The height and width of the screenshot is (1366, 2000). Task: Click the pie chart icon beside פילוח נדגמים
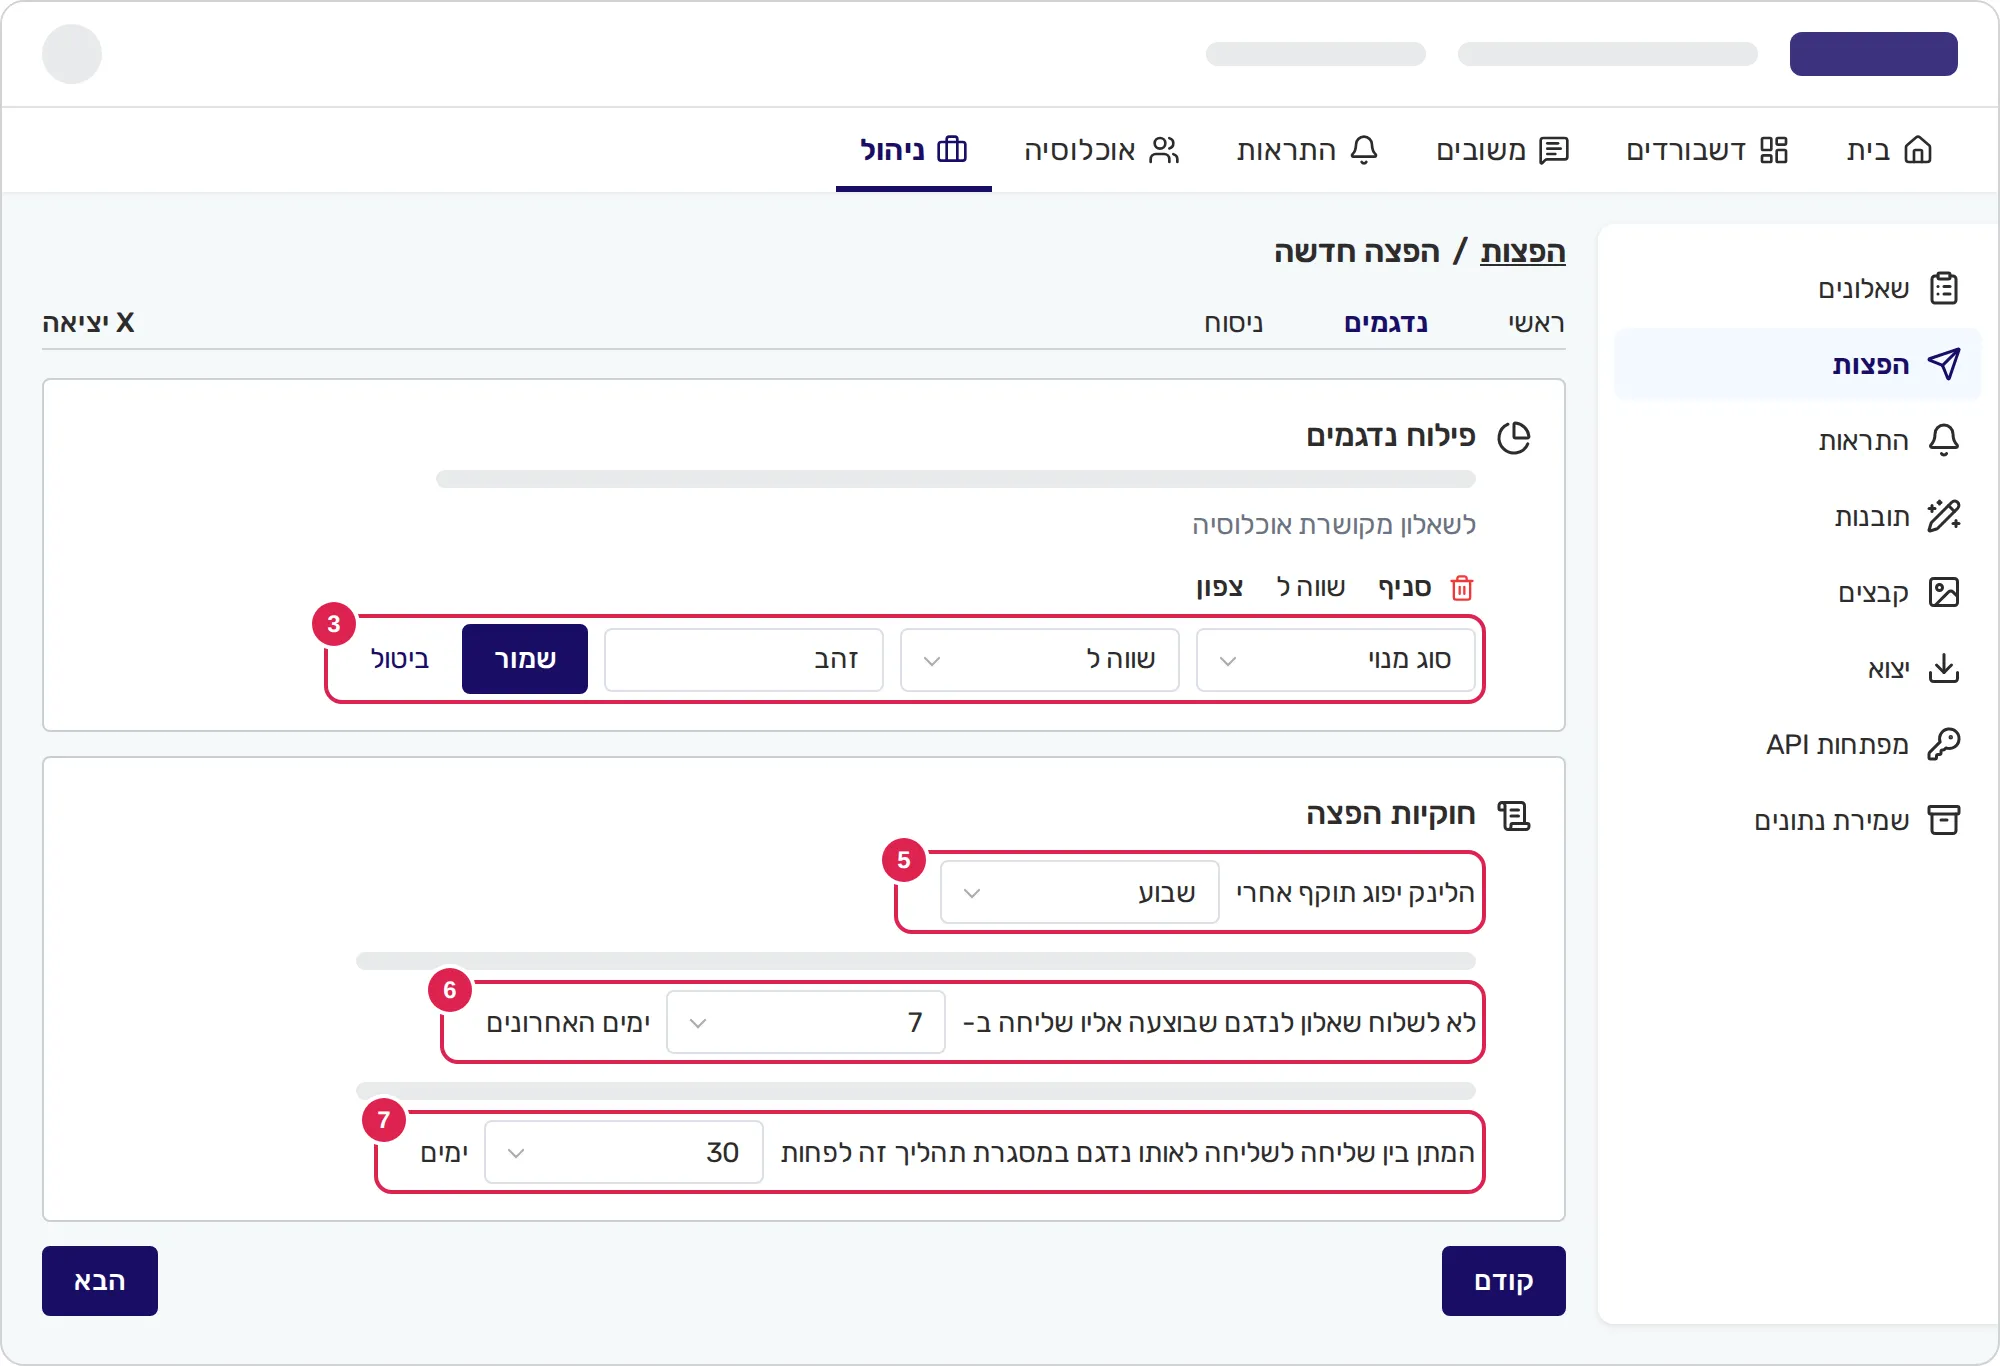[x=1514, y=437]
